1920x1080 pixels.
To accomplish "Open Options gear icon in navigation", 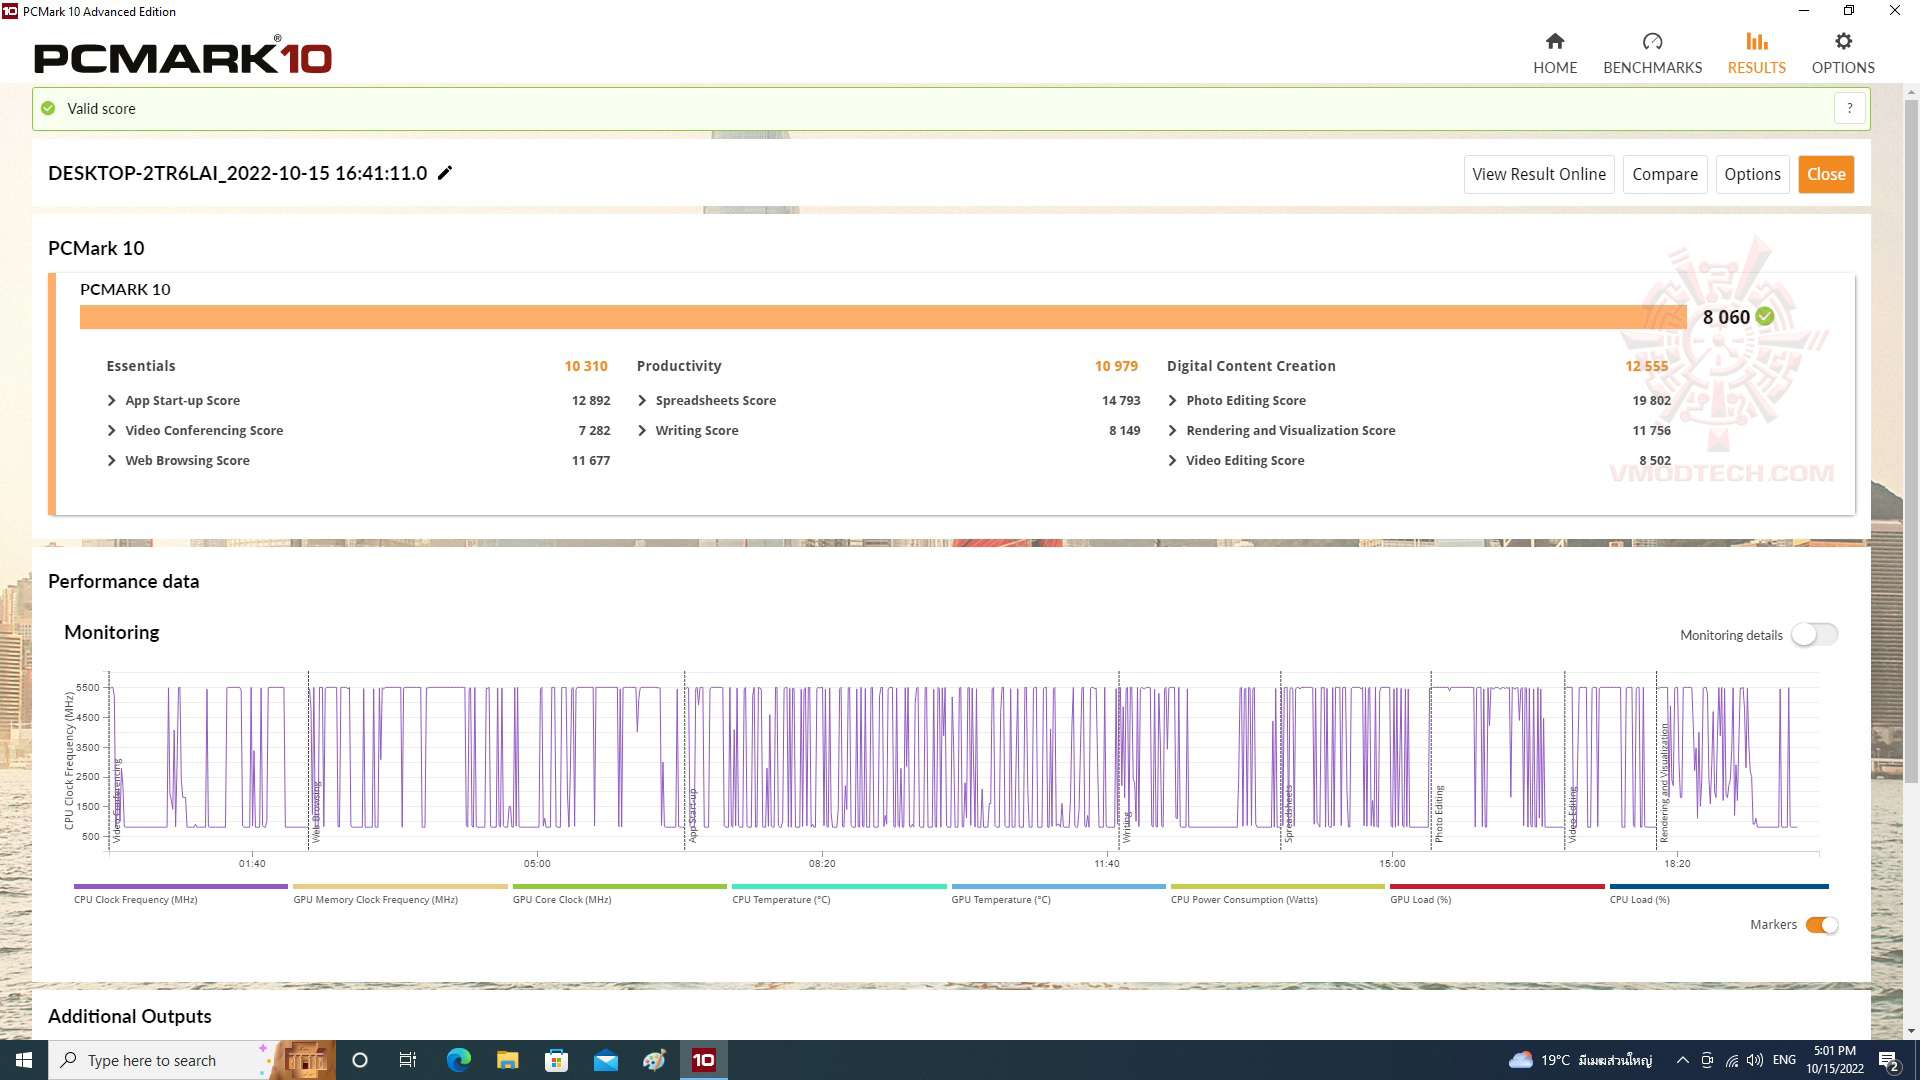I will pos(1843,41).
